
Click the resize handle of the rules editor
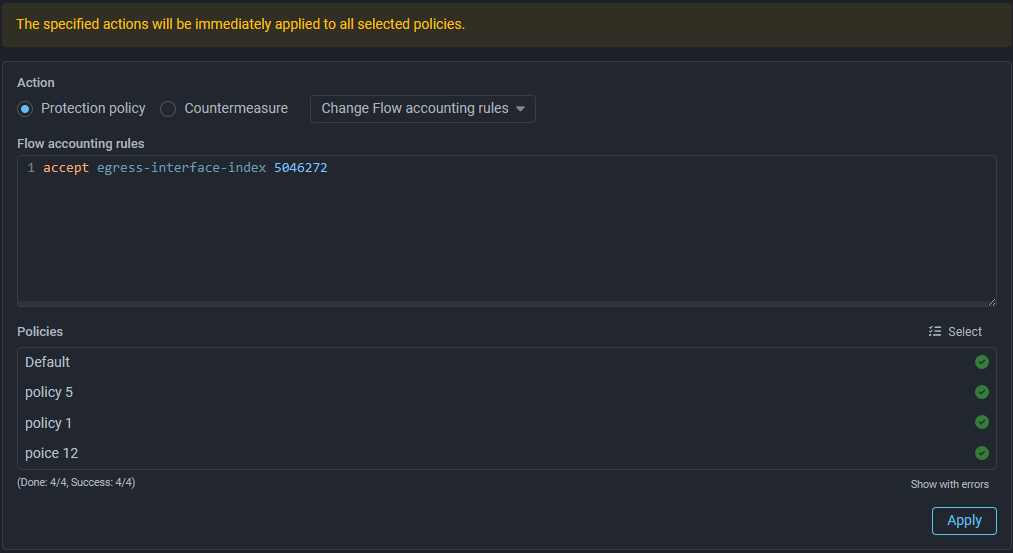(x=991, y=301)
